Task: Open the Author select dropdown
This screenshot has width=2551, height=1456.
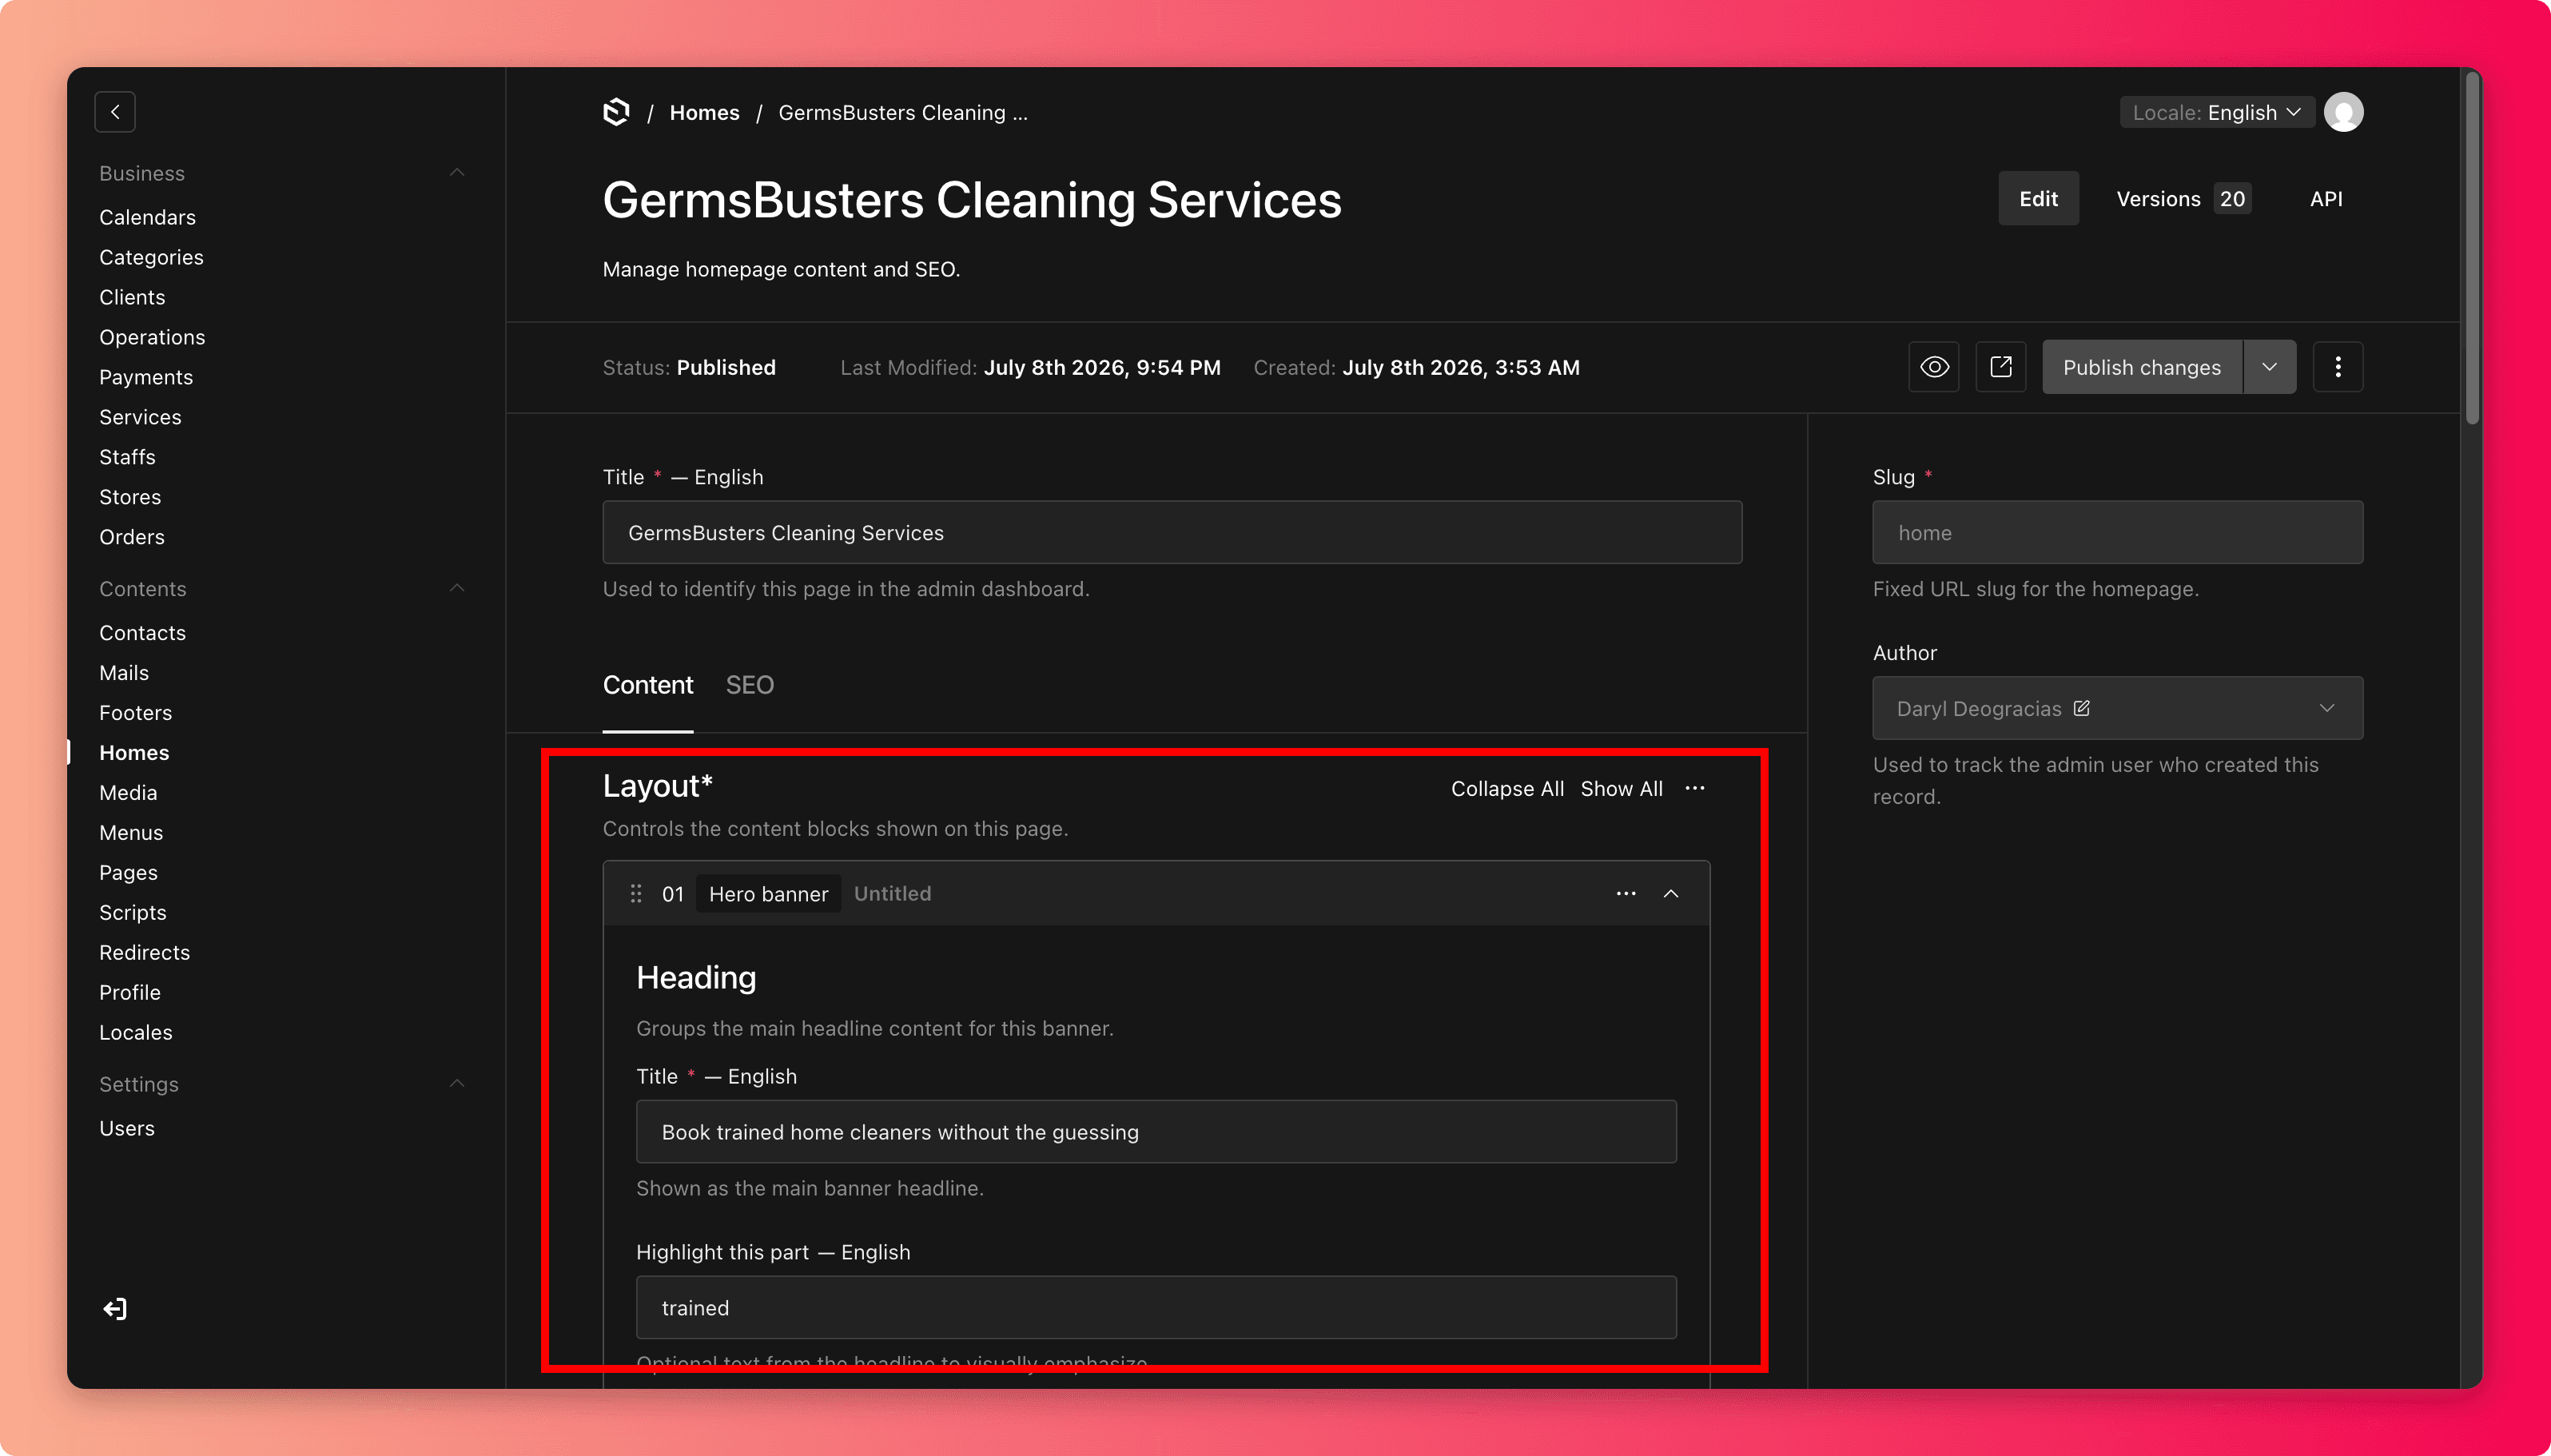Action: (2118, 708)
